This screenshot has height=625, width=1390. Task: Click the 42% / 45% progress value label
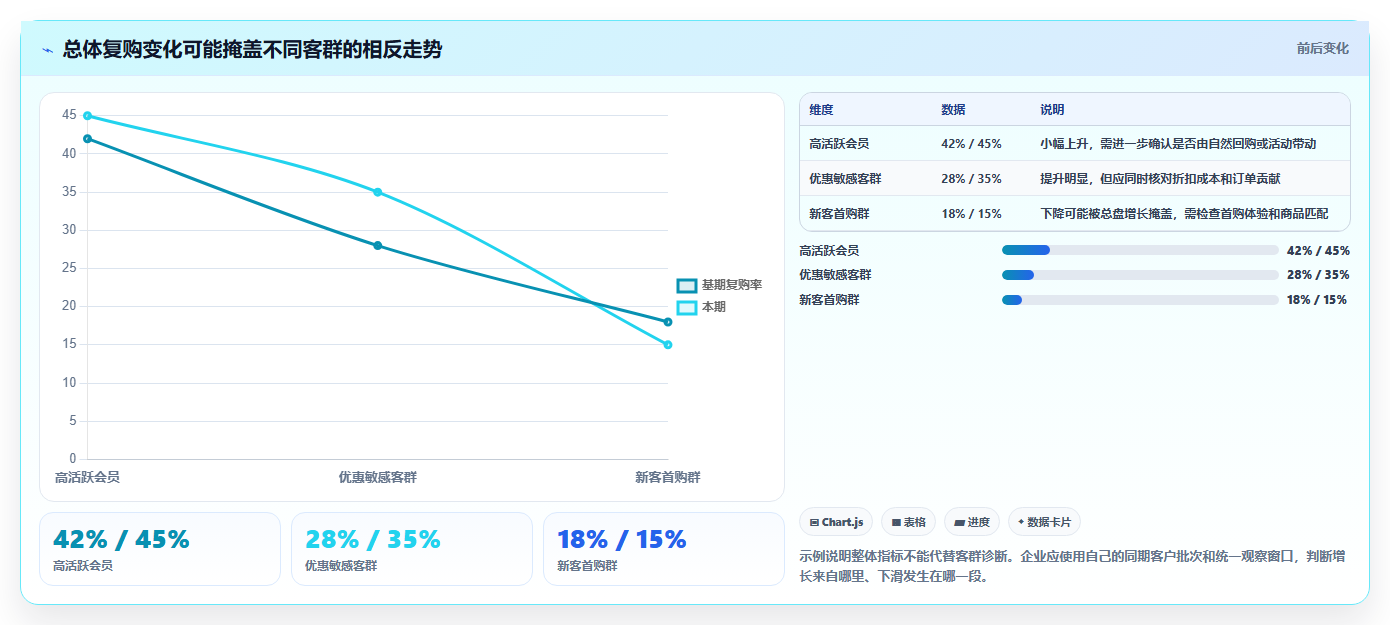tap(1318, 251)
